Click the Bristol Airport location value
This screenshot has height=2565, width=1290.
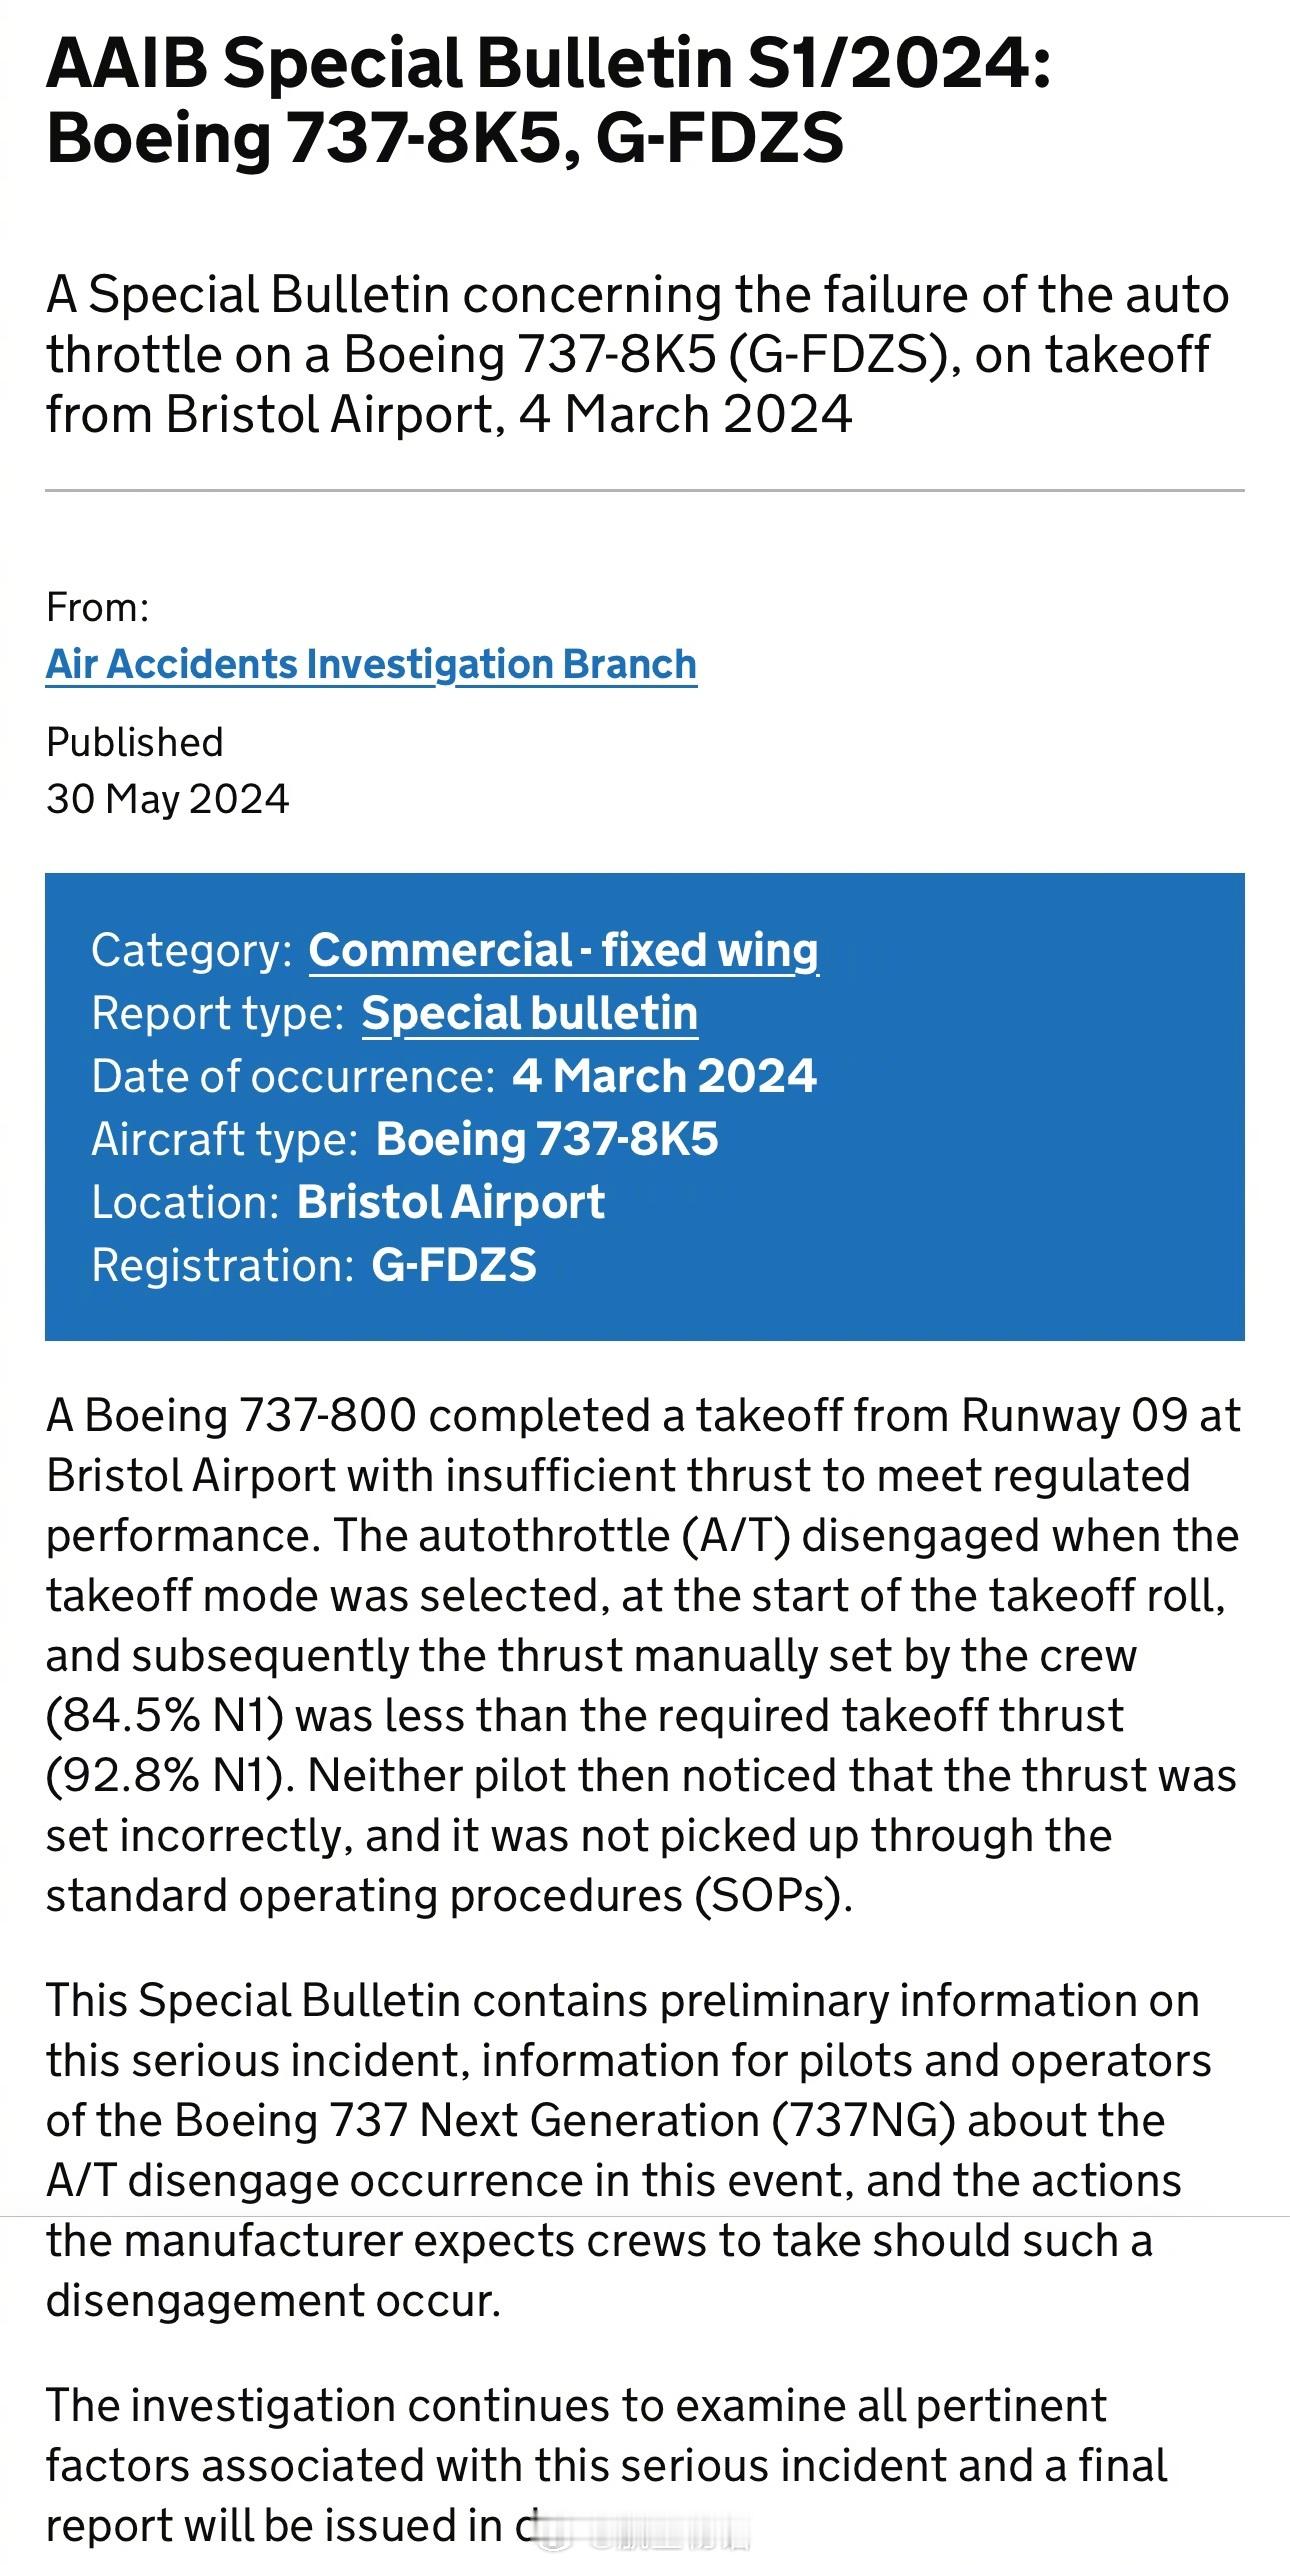[x=450, y=1203]
